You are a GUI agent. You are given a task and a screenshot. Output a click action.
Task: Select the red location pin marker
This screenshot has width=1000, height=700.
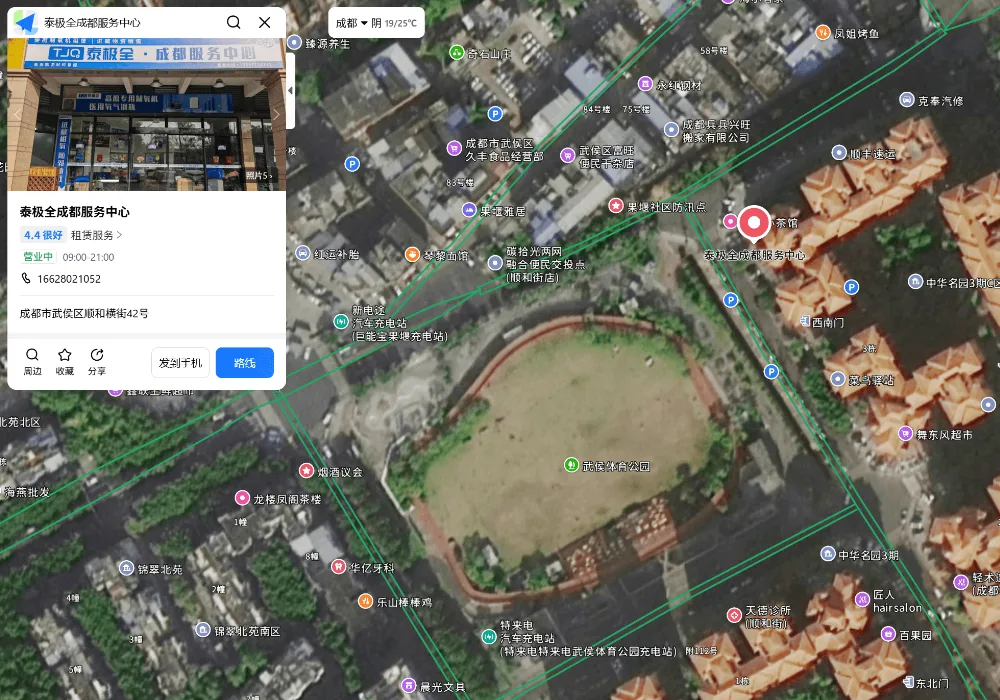coord(754,224)
